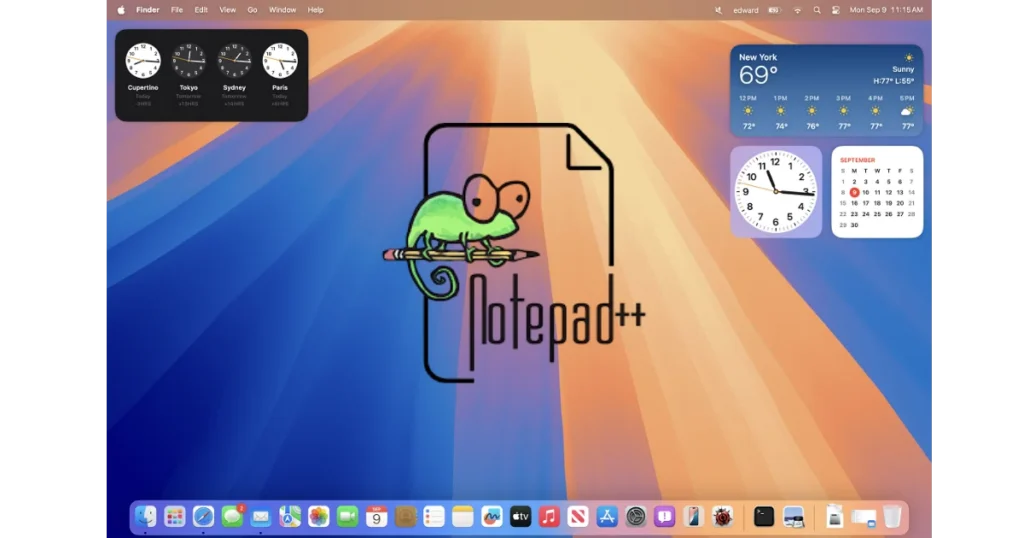
Task: Launch Music from the Dock
Action: pyautogui.click(x=549, y=517)
